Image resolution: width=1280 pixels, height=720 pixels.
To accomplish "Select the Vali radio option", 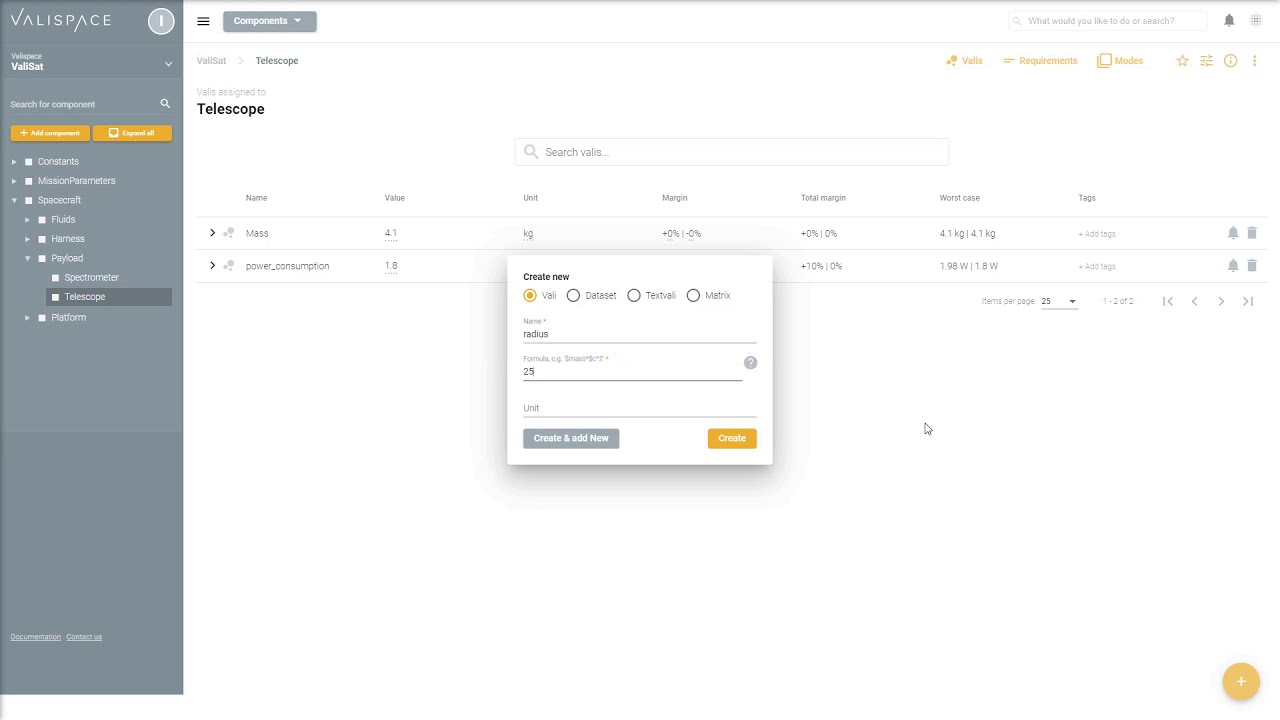I will (x=530, y=296).
